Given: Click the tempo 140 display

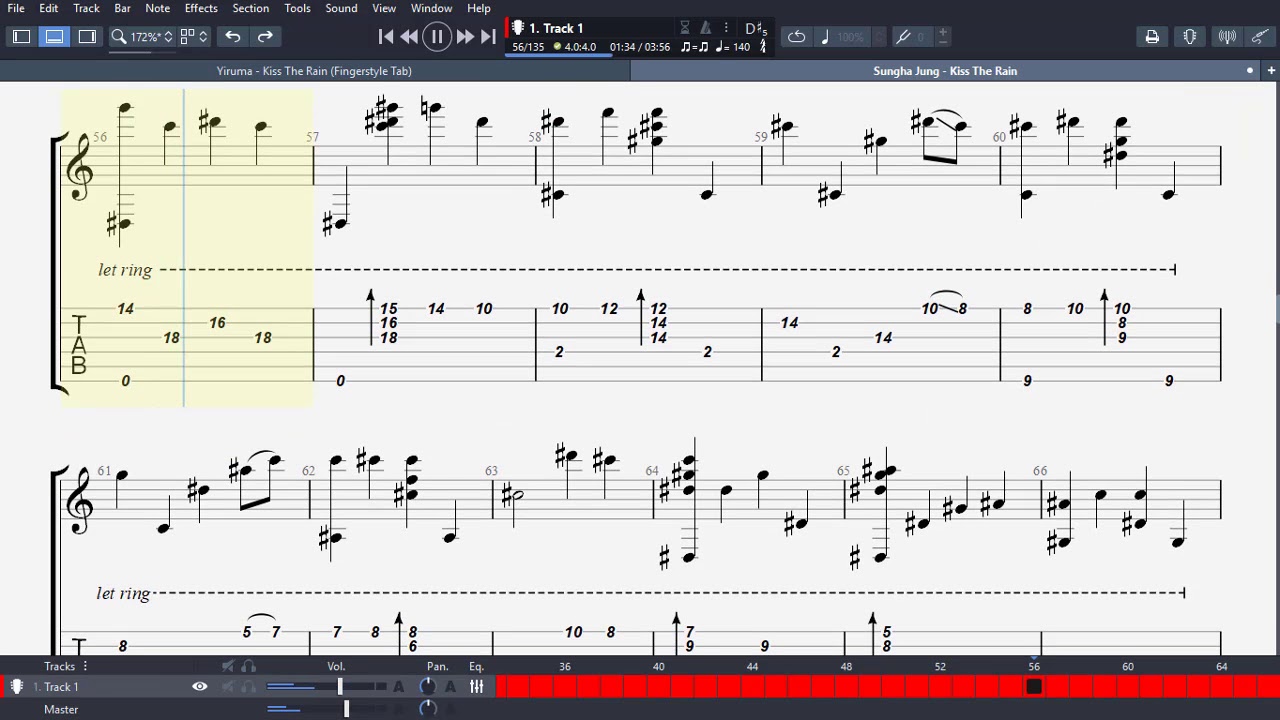Looking at the screenshot, I should pyautogui.click(x=733, y=46).
